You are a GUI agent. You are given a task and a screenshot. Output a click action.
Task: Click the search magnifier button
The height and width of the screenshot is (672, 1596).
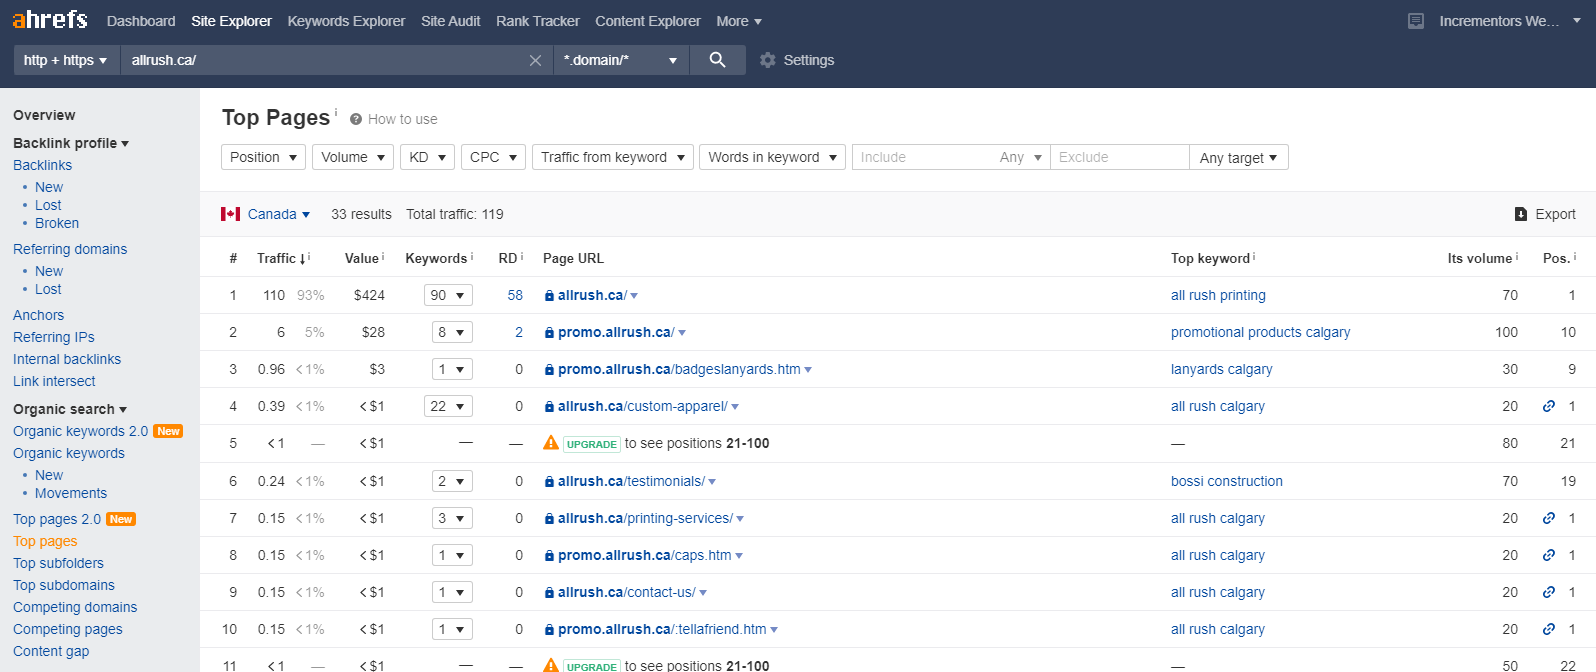(717, 60)
